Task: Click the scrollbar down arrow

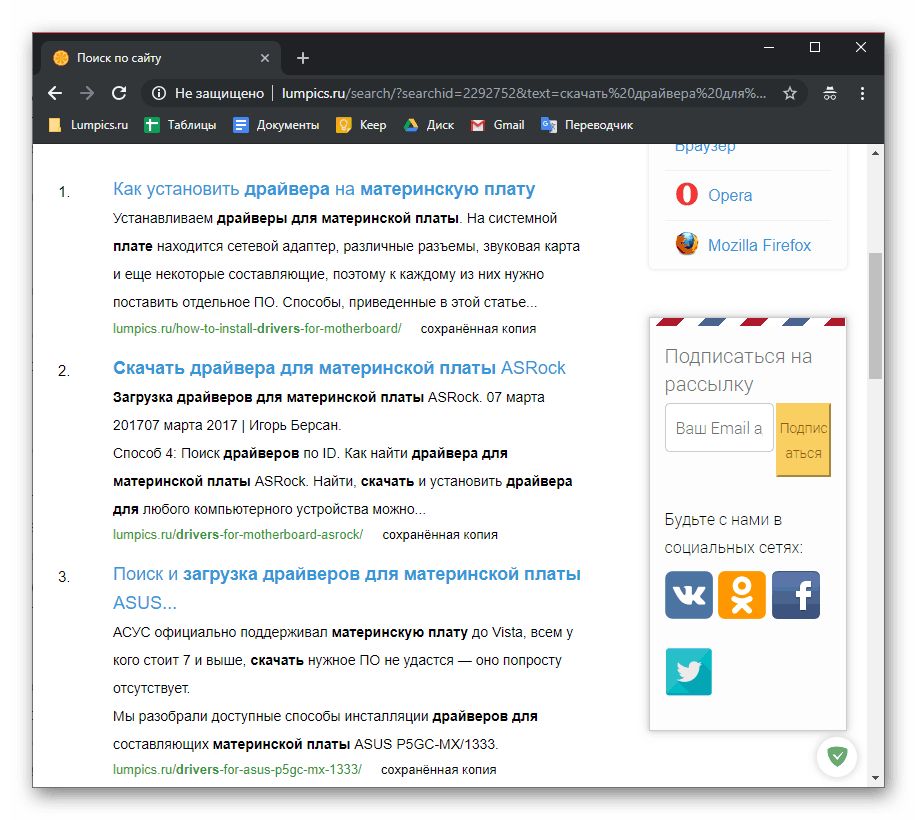Action: click(x=875, y=777)
